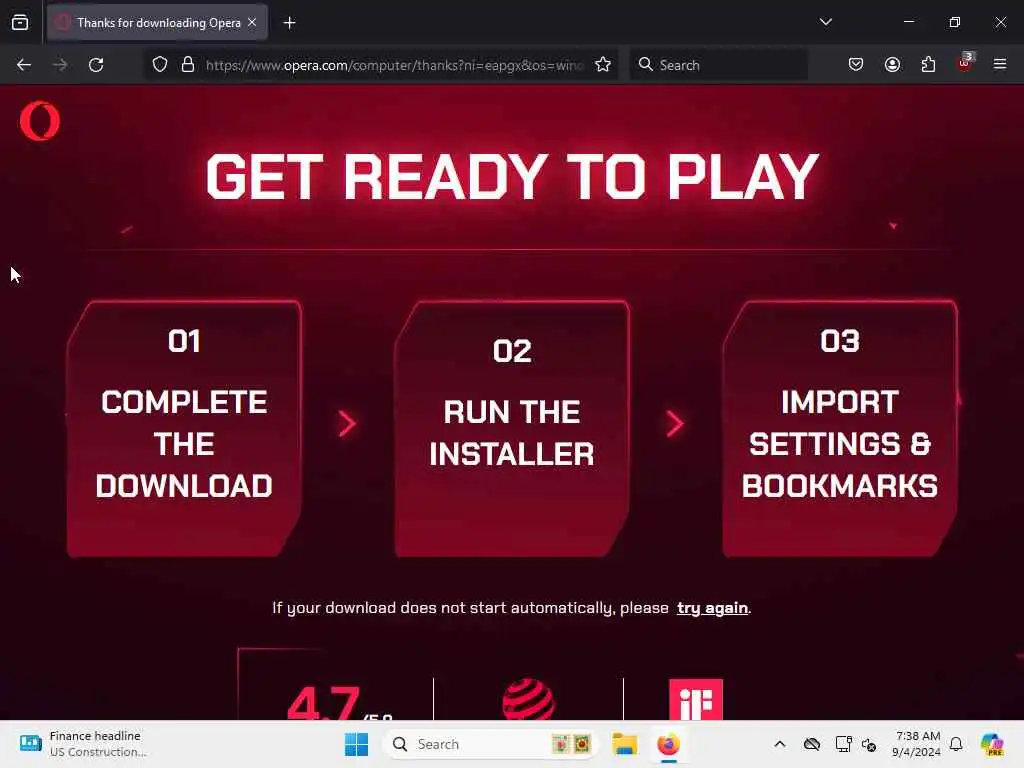Open the cloud sync tray icon
The image size is (1024, 768).
pos(812,744)
